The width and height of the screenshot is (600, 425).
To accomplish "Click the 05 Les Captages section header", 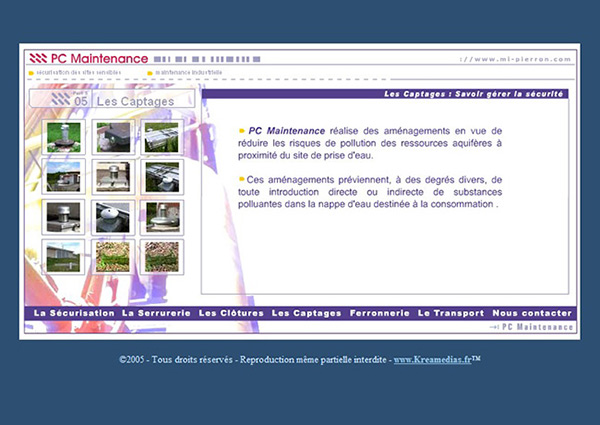I will (112, 99).
